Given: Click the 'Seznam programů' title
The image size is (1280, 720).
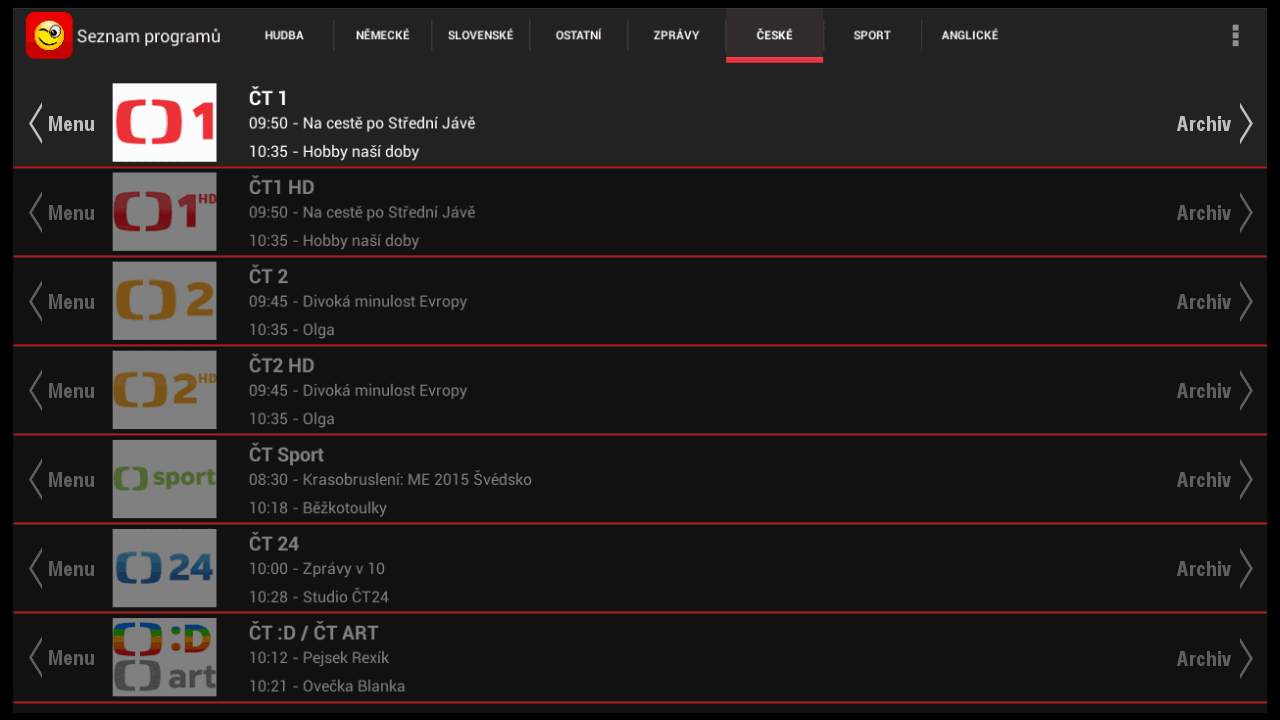Looking at the screenshot, I should [x=149, y=37].
